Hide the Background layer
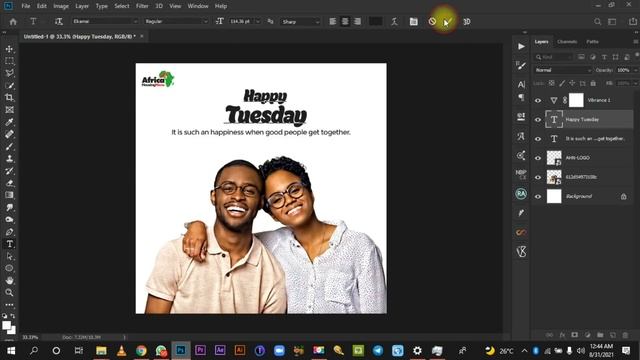 tap(538, 196)
